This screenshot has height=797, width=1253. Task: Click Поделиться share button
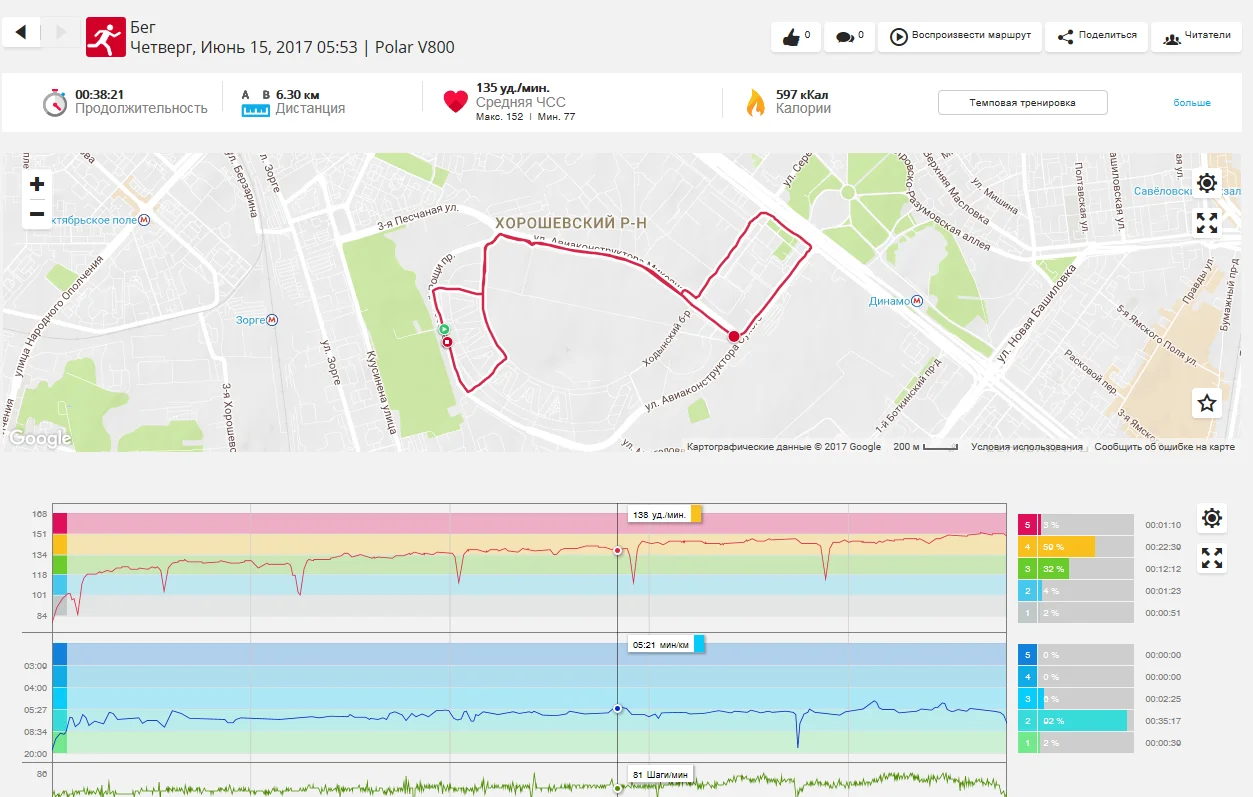(1097, 37)
